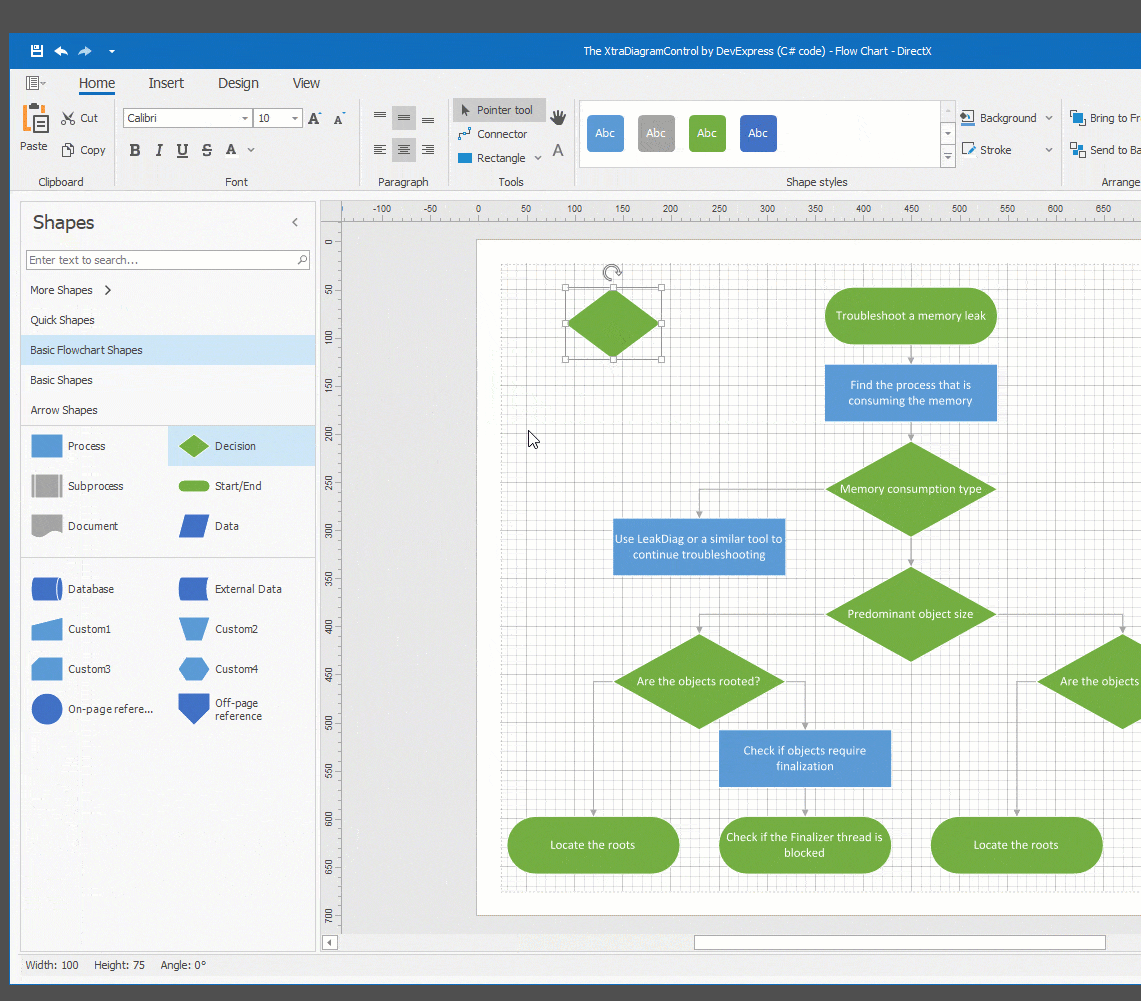The height and width of the screenshot is (1001, 1141).
Task: Open the application menu icon beside Home
Action: coord(35,83)
